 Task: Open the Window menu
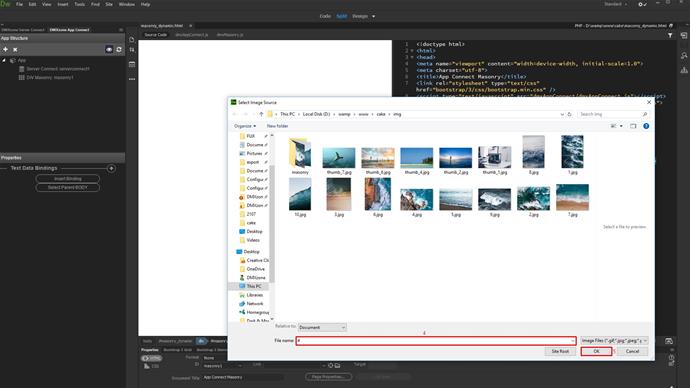[127, 4]
